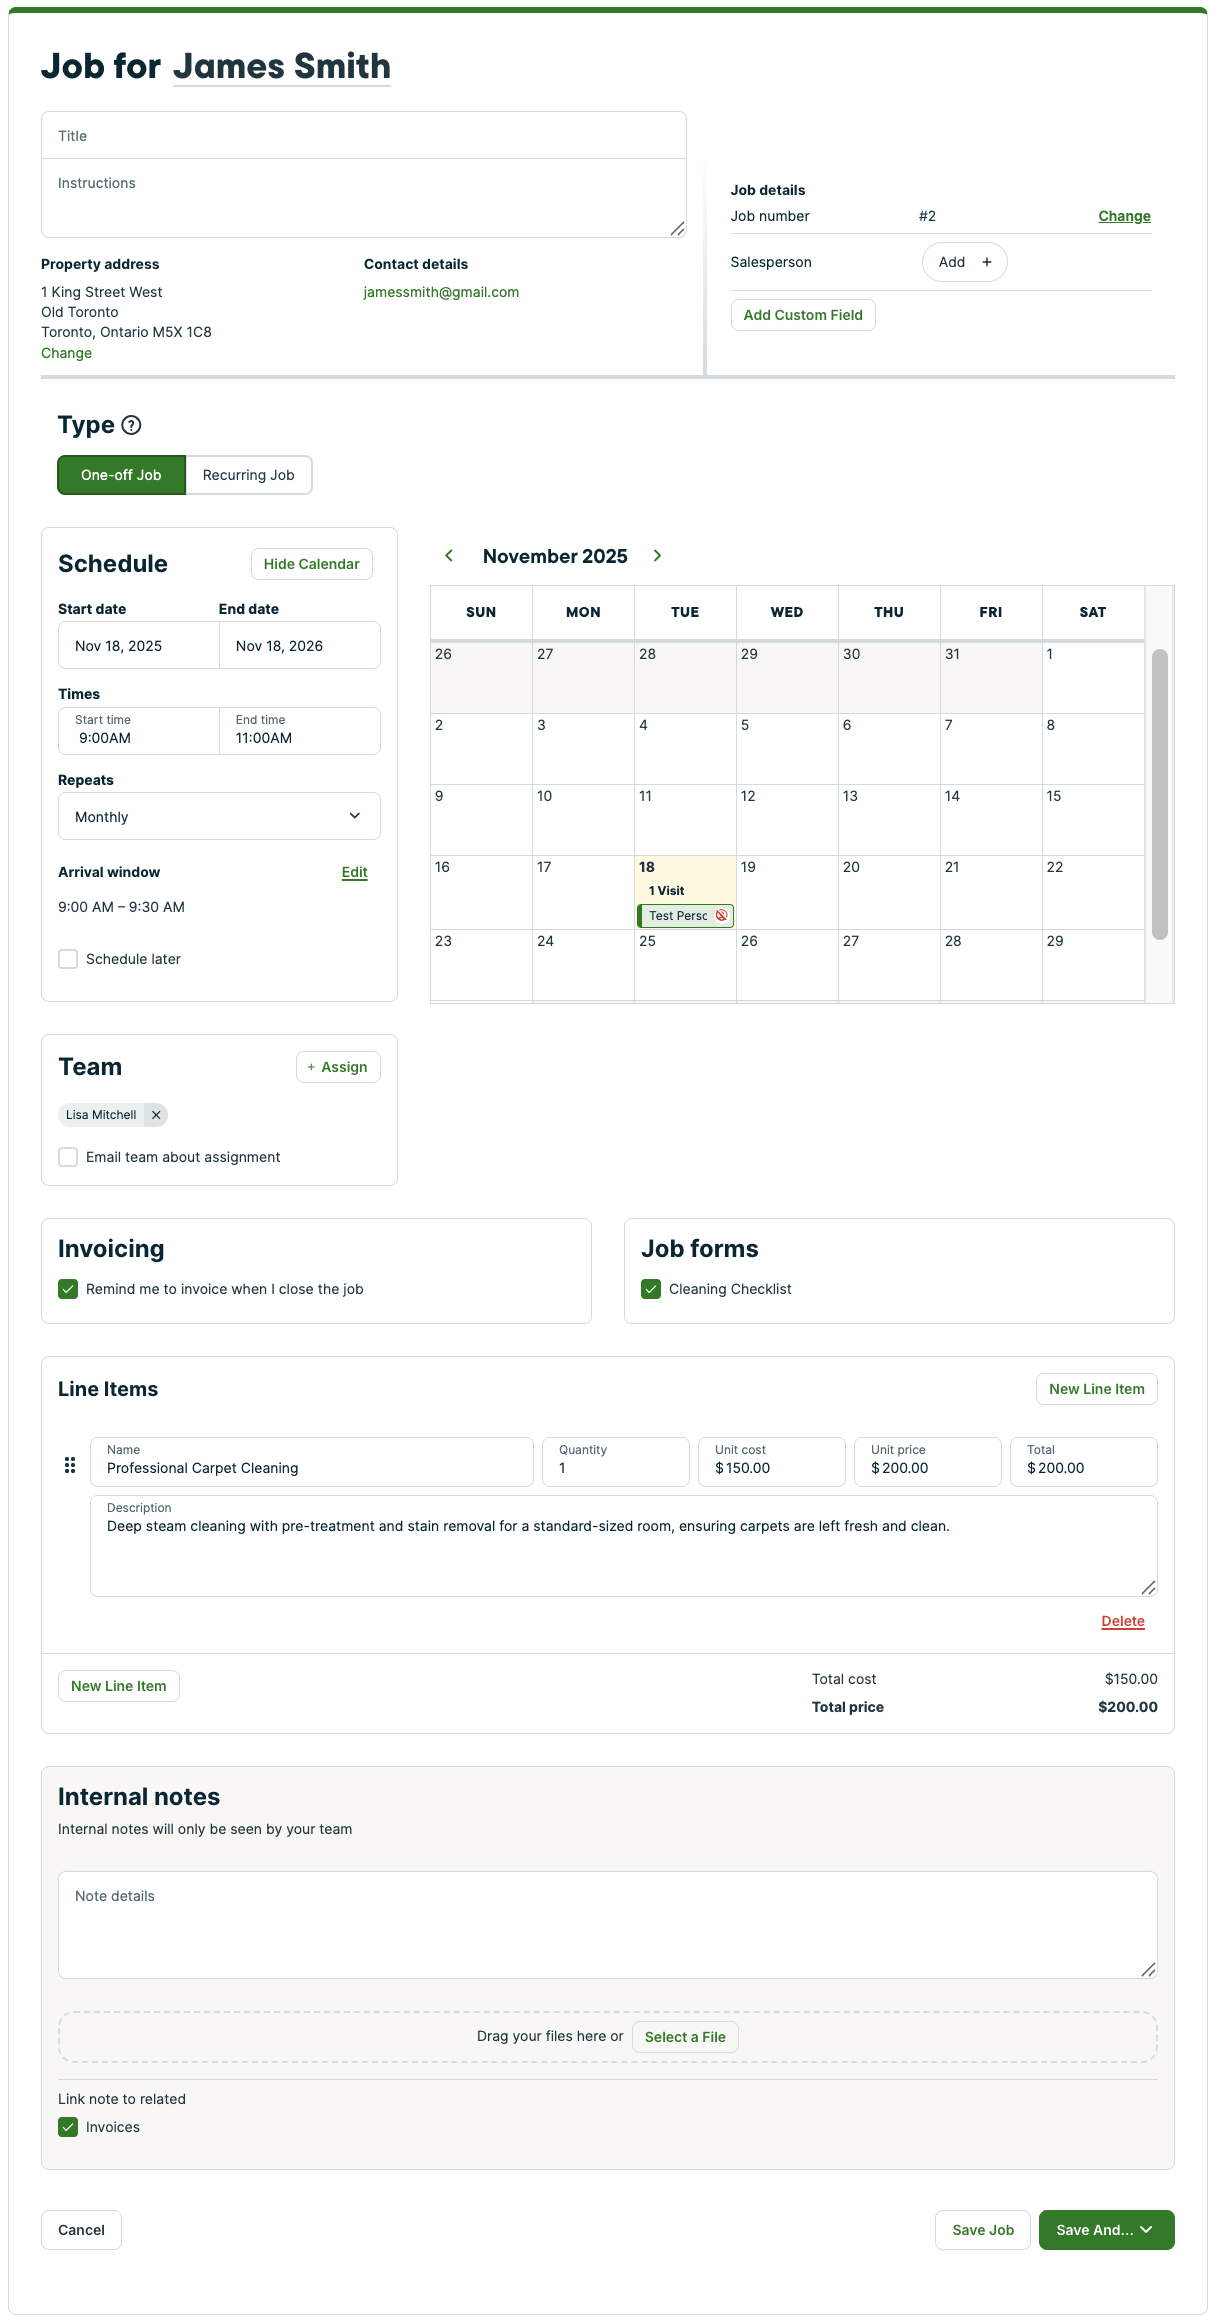Click the line item drag handle
This screenshot has width=1214, height=2318.
(70, 1465)
